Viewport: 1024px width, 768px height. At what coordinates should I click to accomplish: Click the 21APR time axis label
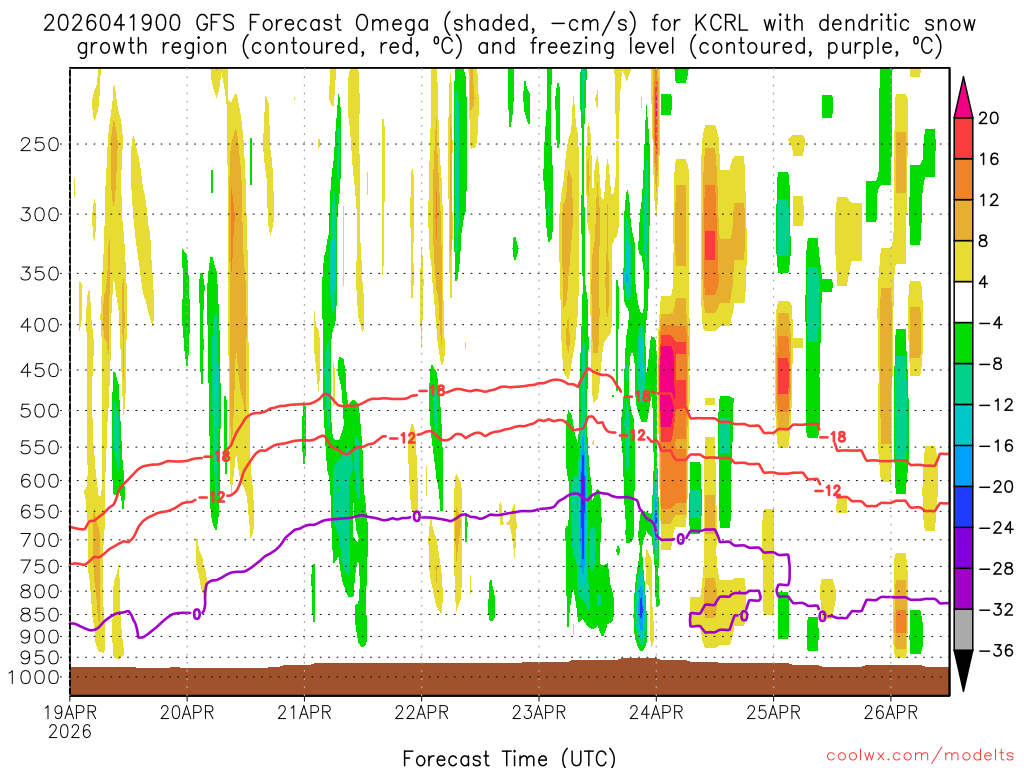point(304,712)
